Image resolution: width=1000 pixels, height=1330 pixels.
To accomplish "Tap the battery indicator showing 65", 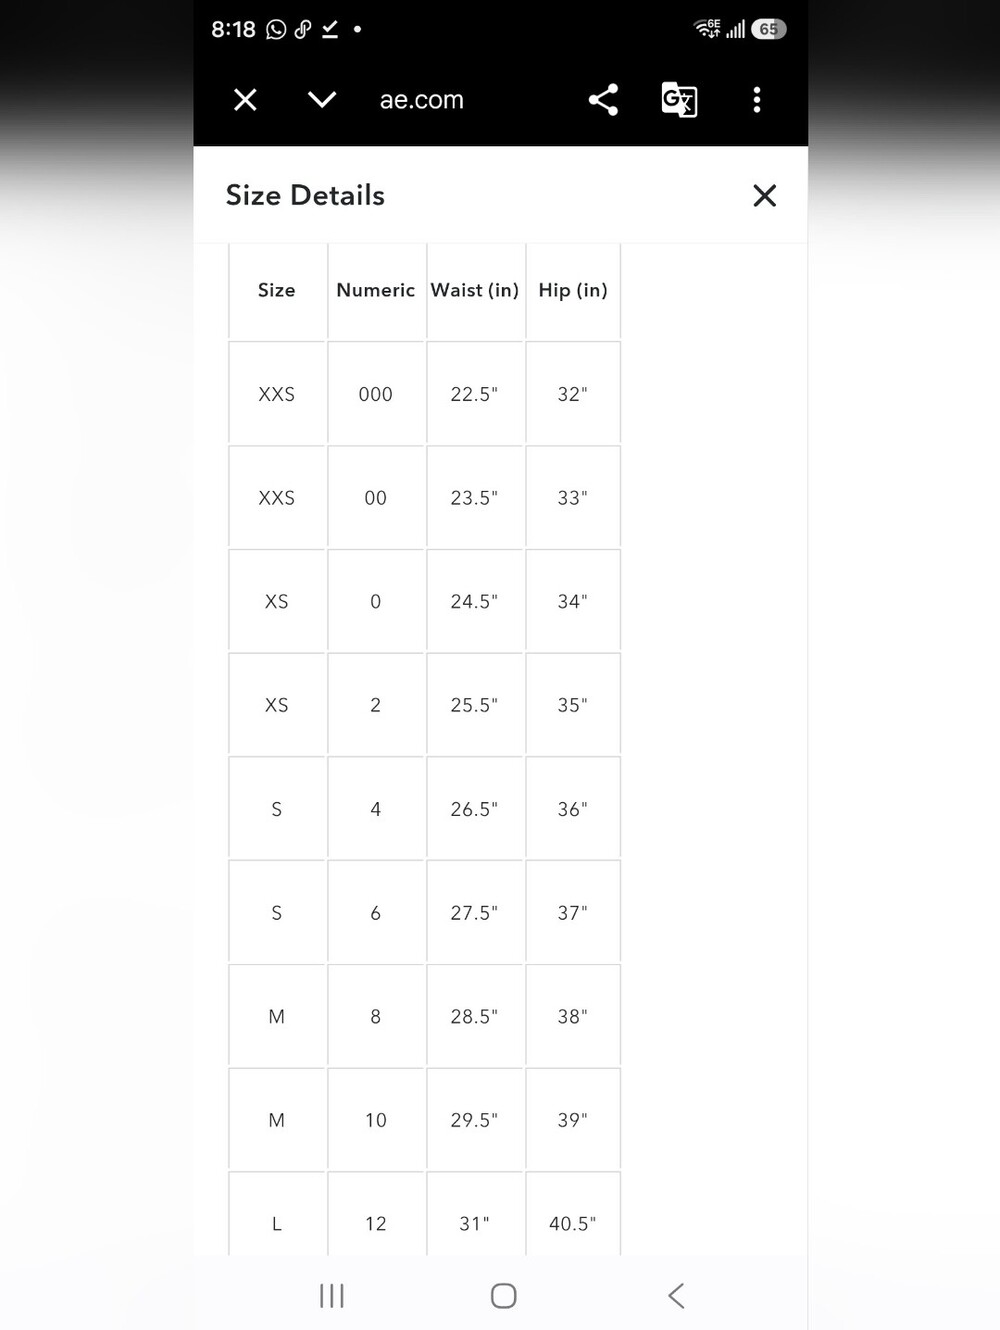I will (768, 29).
